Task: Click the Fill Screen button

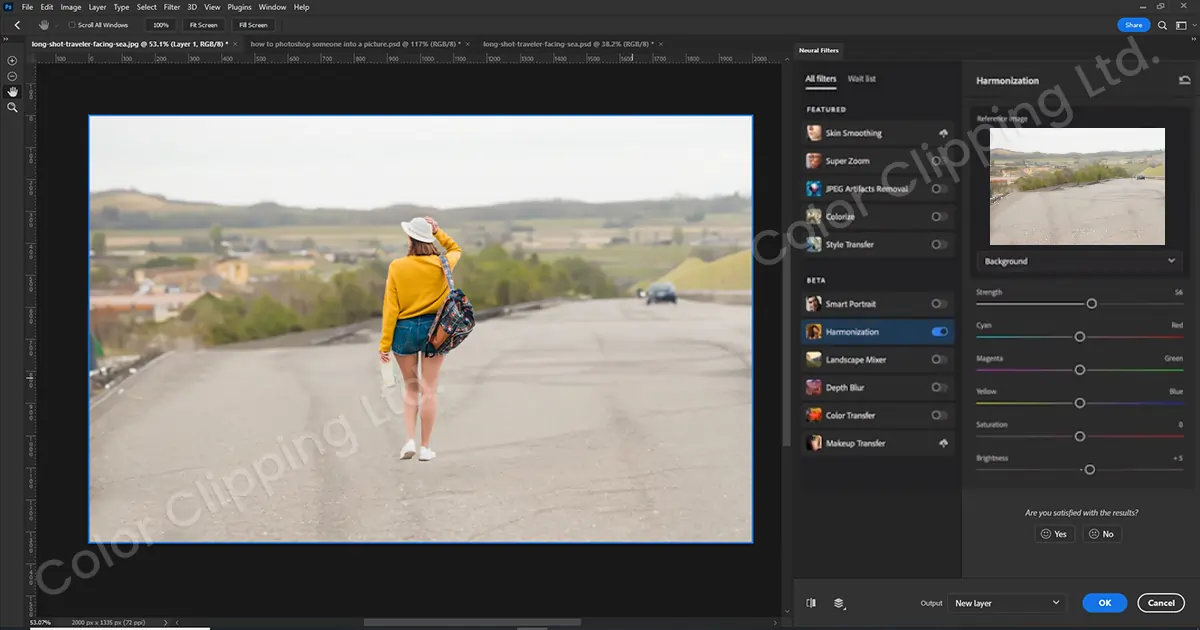Action: 253,25
